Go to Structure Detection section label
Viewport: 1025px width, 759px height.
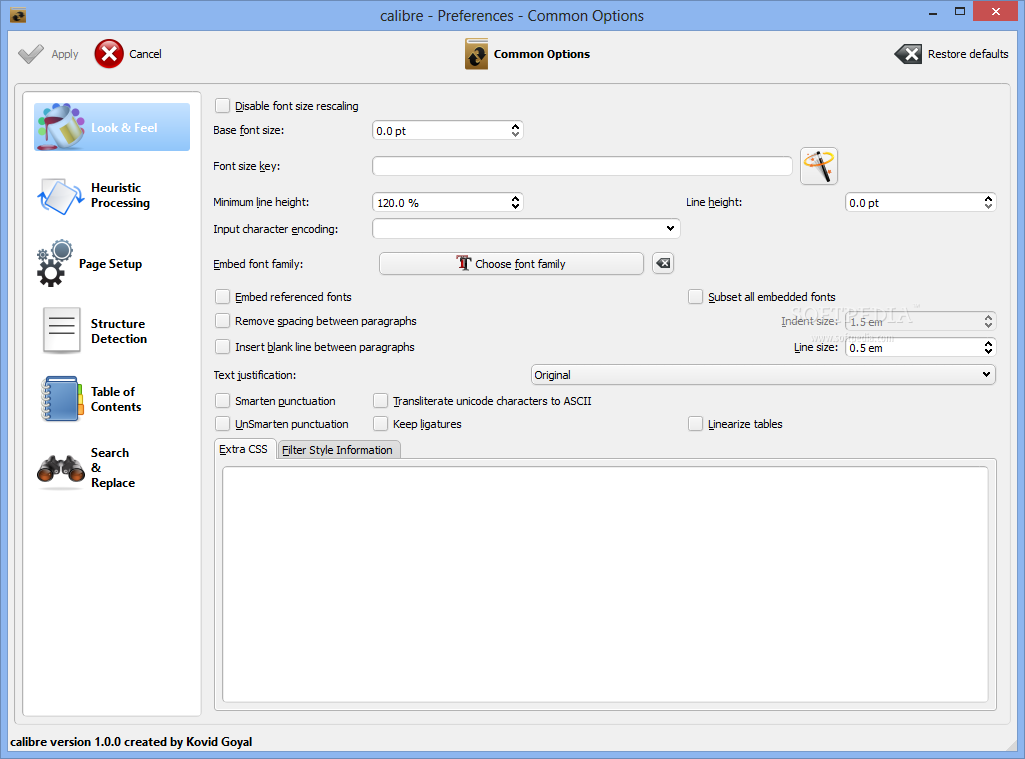(119, 331)
